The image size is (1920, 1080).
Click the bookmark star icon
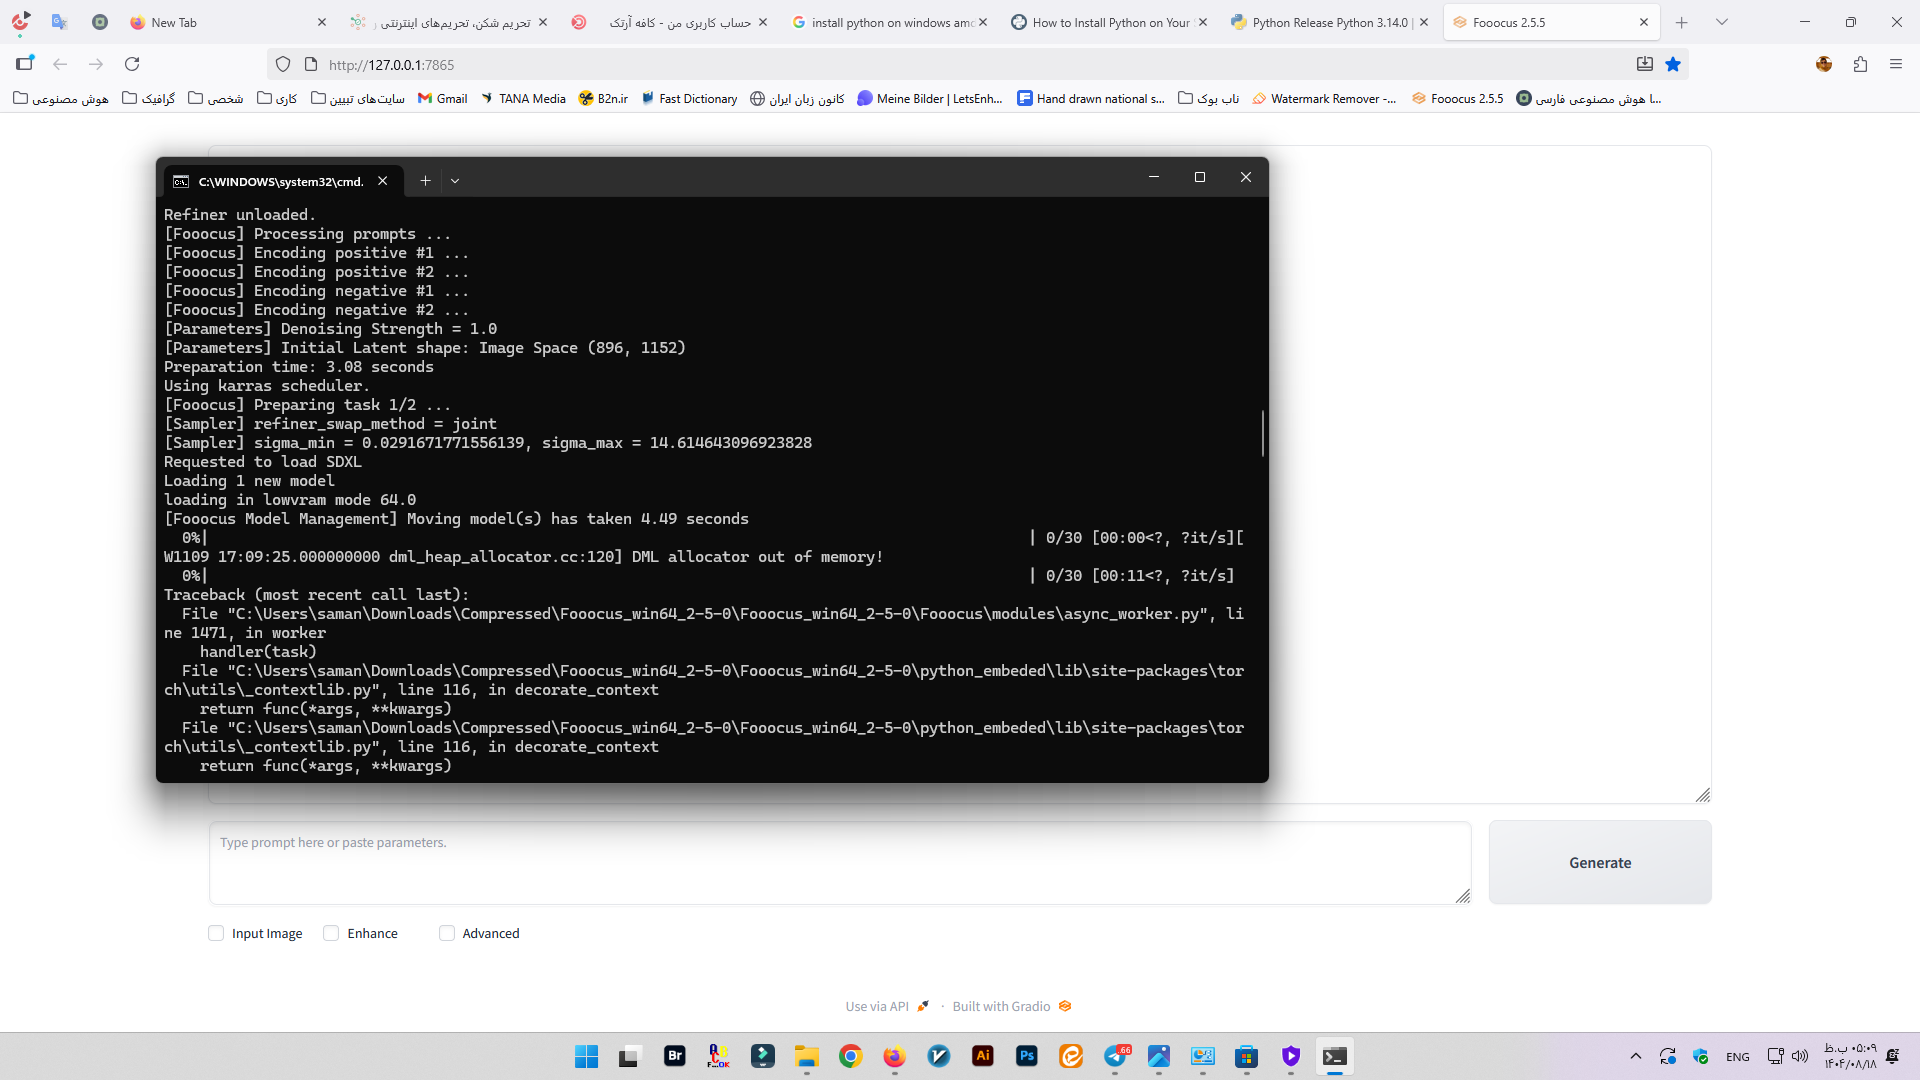click(x=1673, y=64)
